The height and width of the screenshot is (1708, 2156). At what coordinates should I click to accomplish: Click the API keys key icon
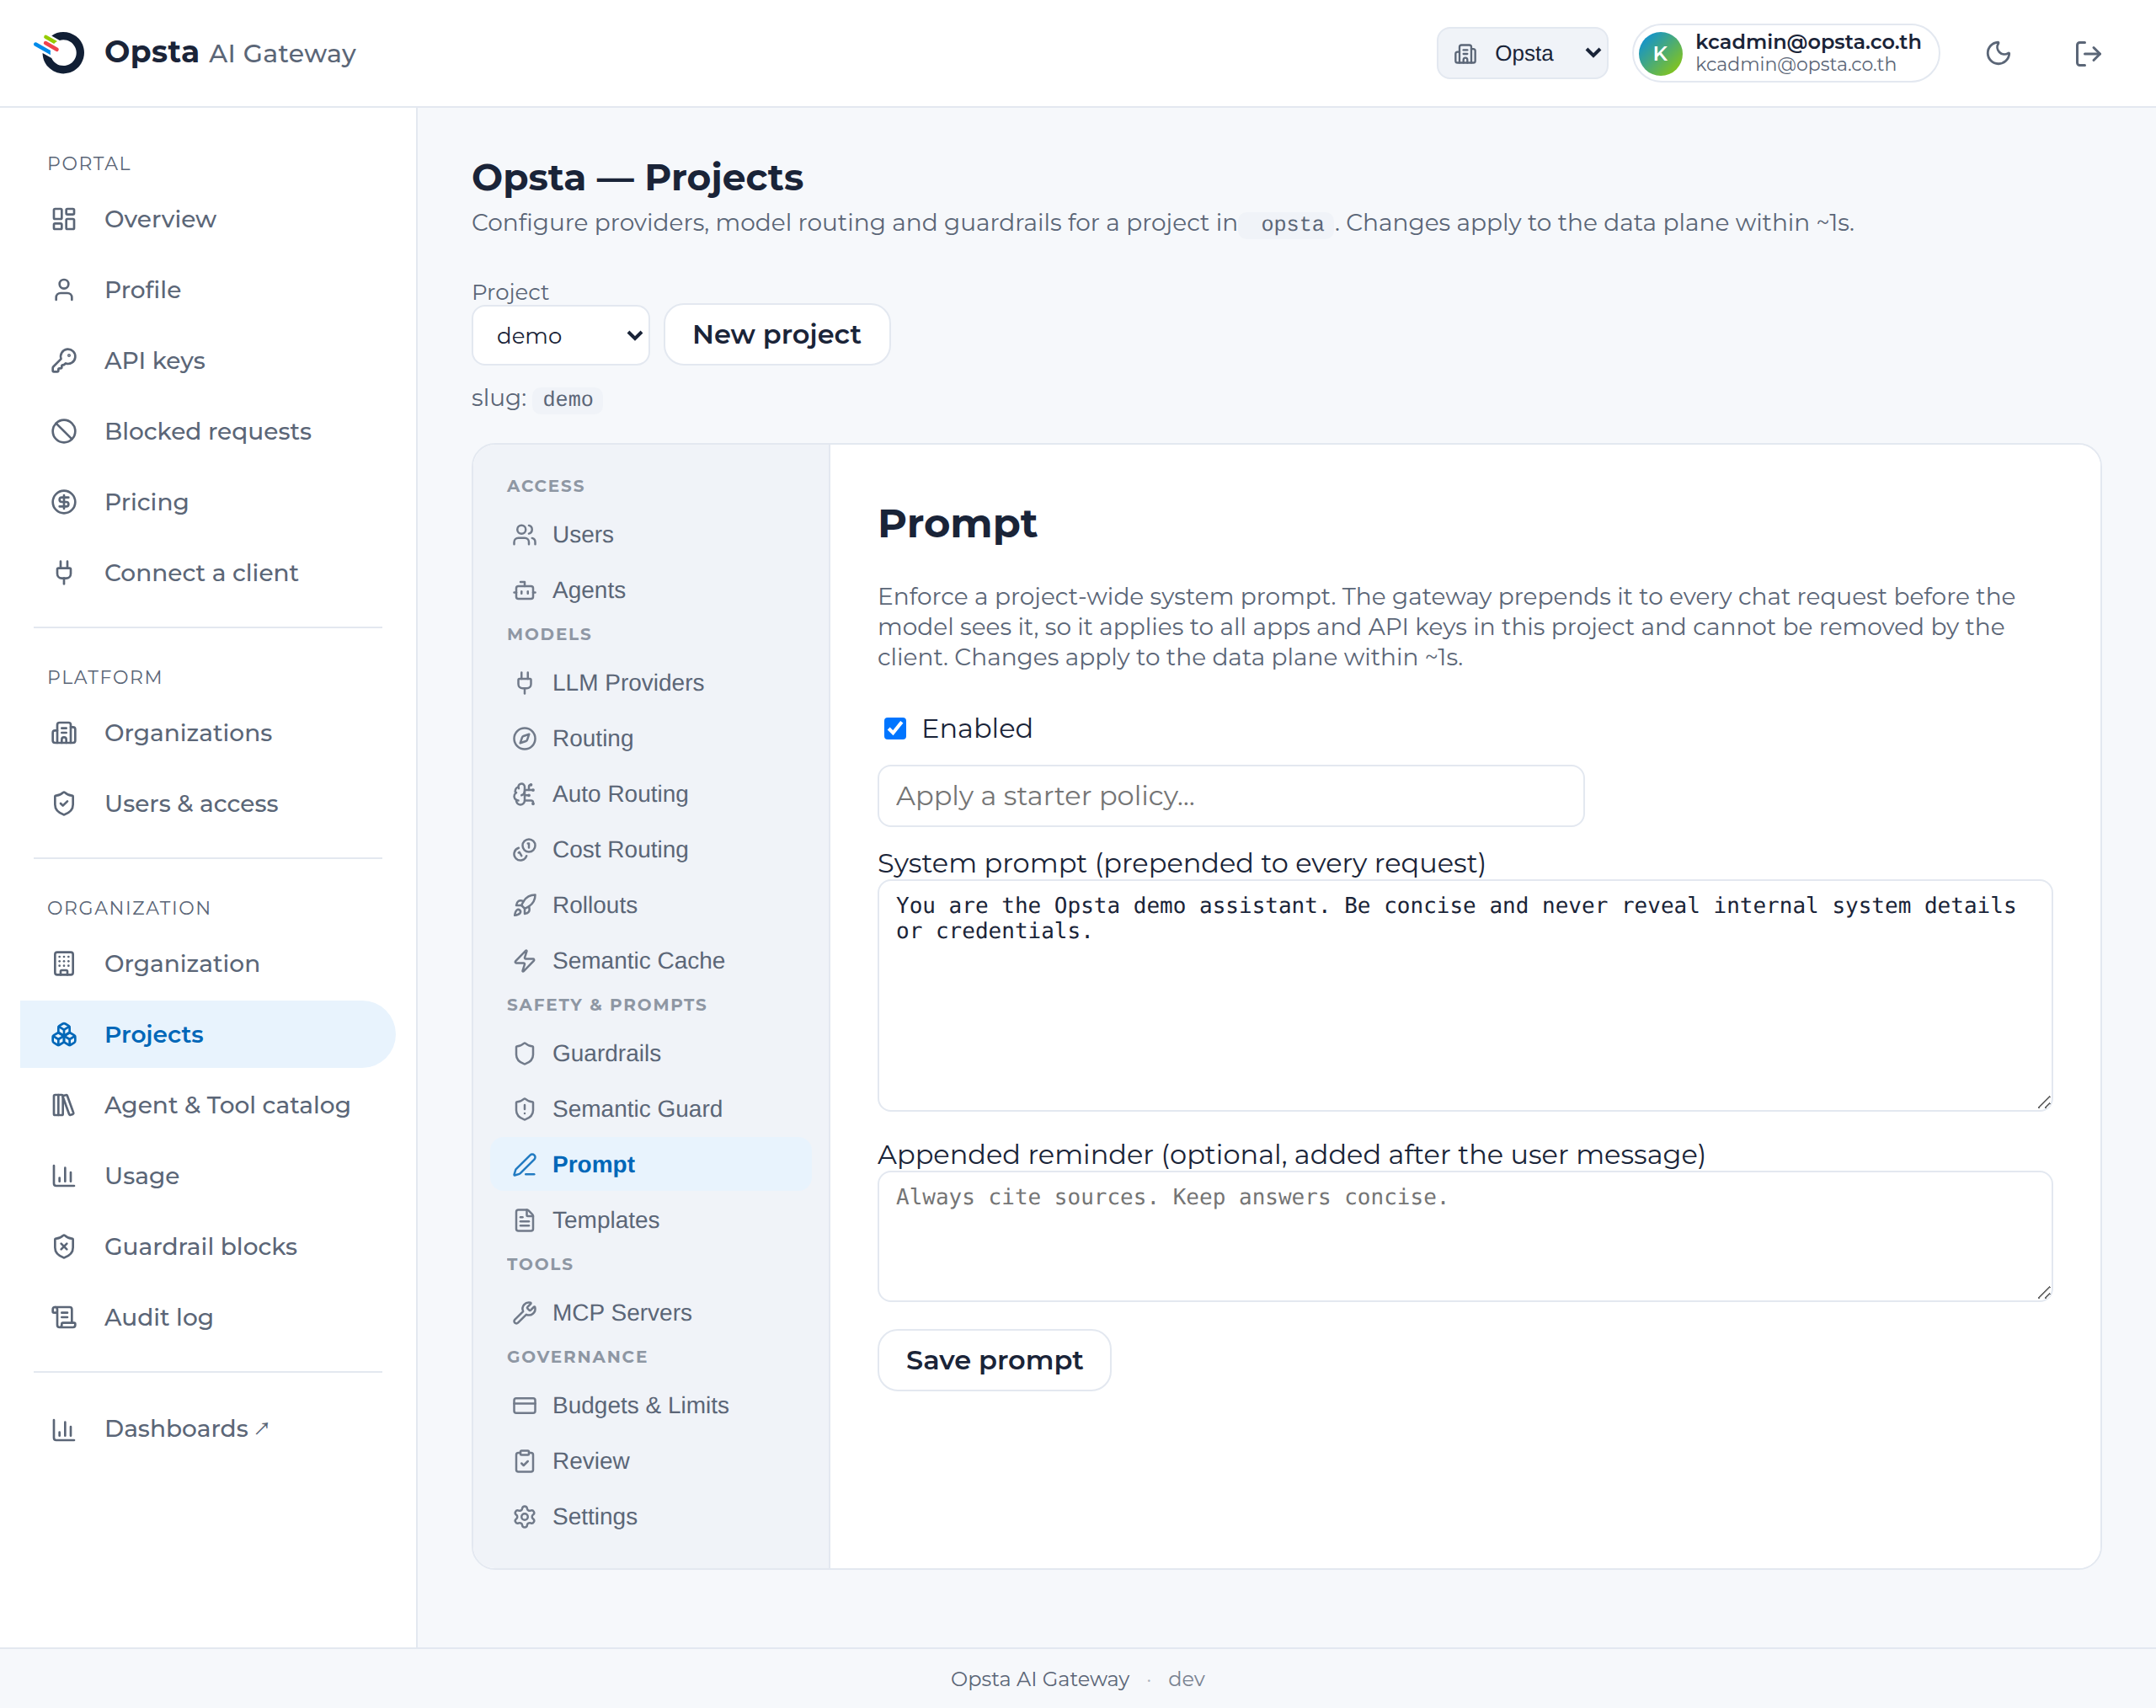(x=64, y=361)
